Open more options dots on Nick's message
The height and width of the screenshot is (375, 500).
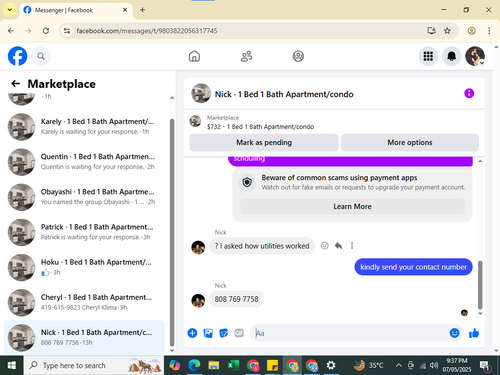[x=352, y=246]
